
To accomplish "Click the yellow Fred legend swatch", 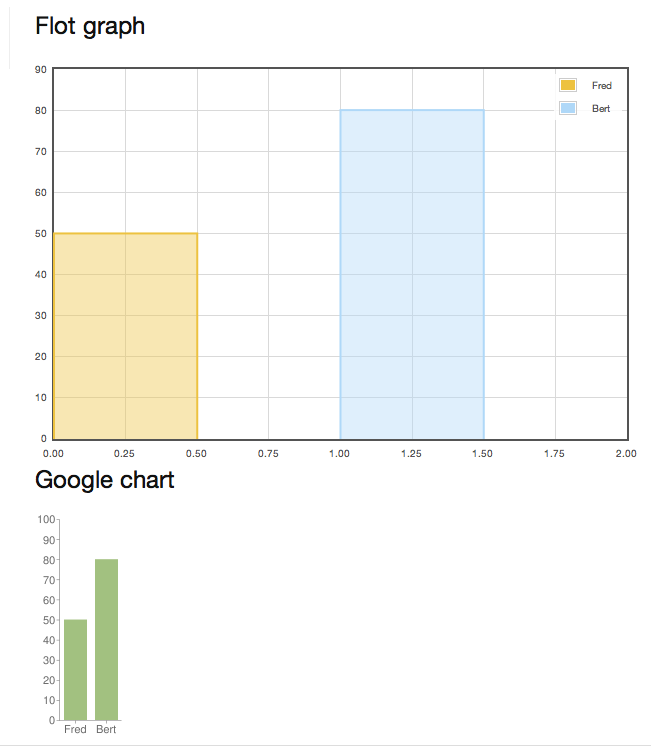I will tap(567, 85).
